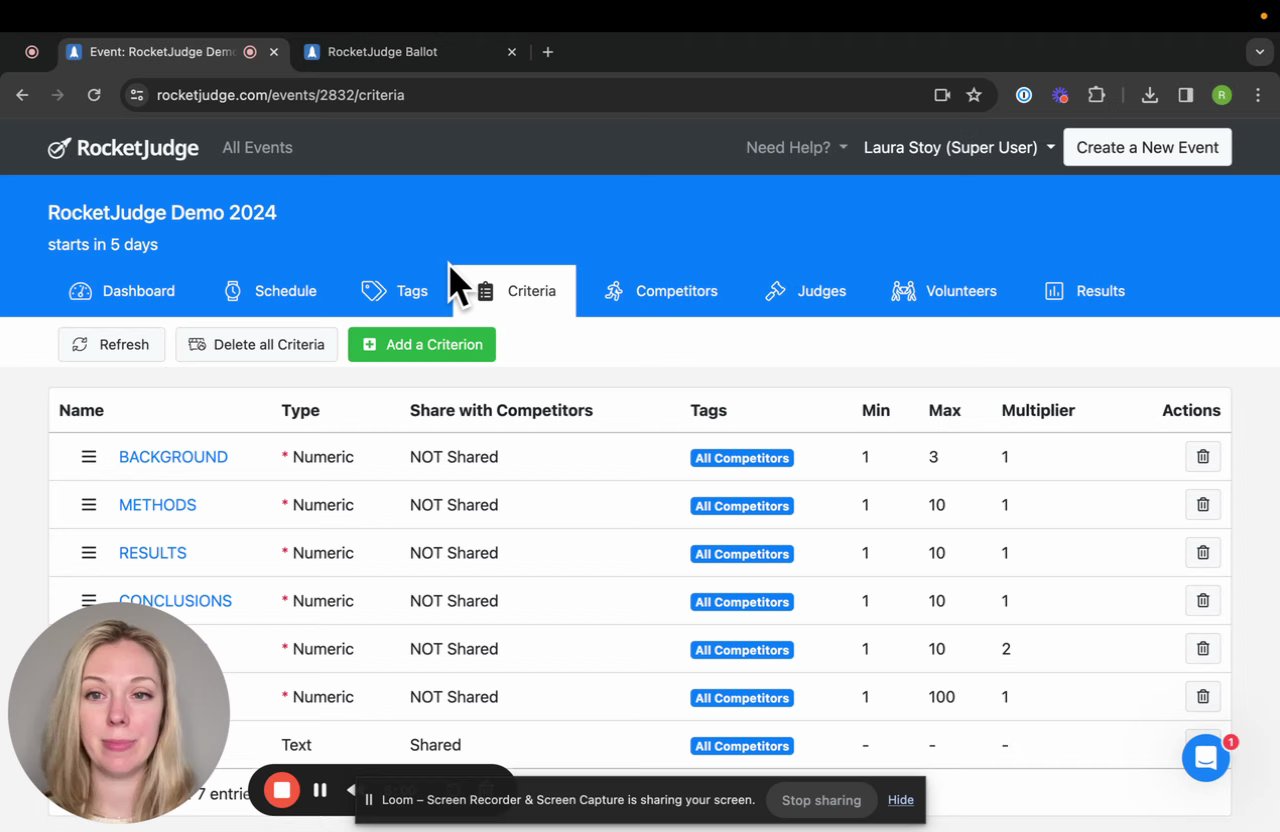The height and width of the screenshot is (832, 1280).
Task: Click the trash icon in the METHODS row
Action: [1203, 505]
